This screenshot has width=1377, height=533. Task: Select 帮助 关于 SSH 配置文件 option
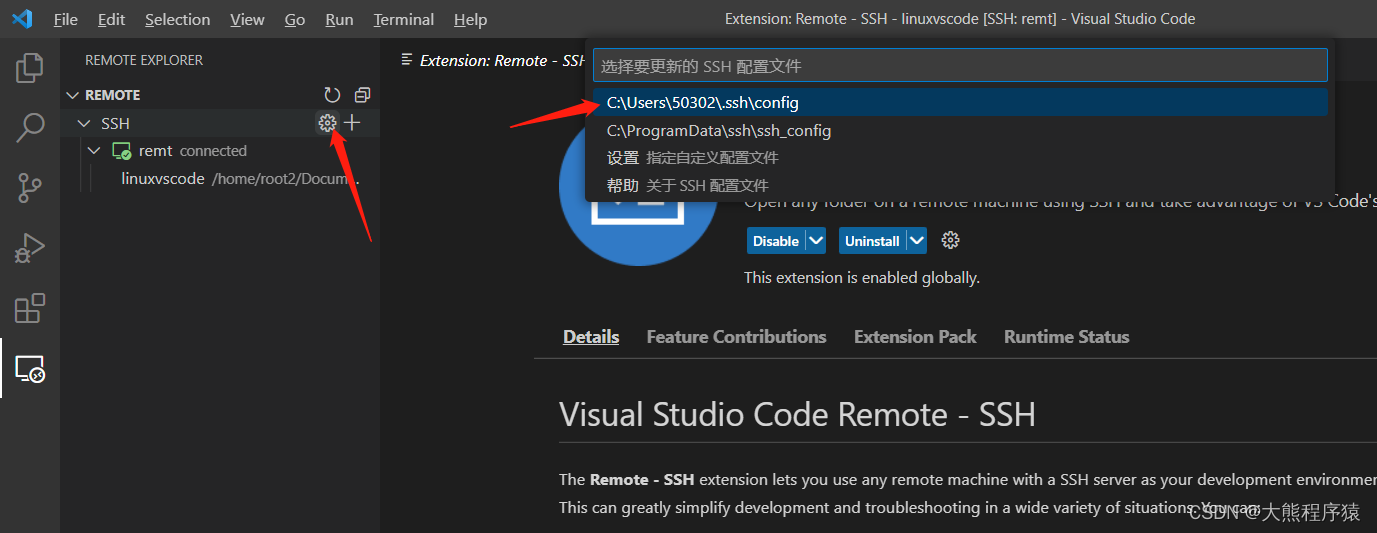pos(960,185)
